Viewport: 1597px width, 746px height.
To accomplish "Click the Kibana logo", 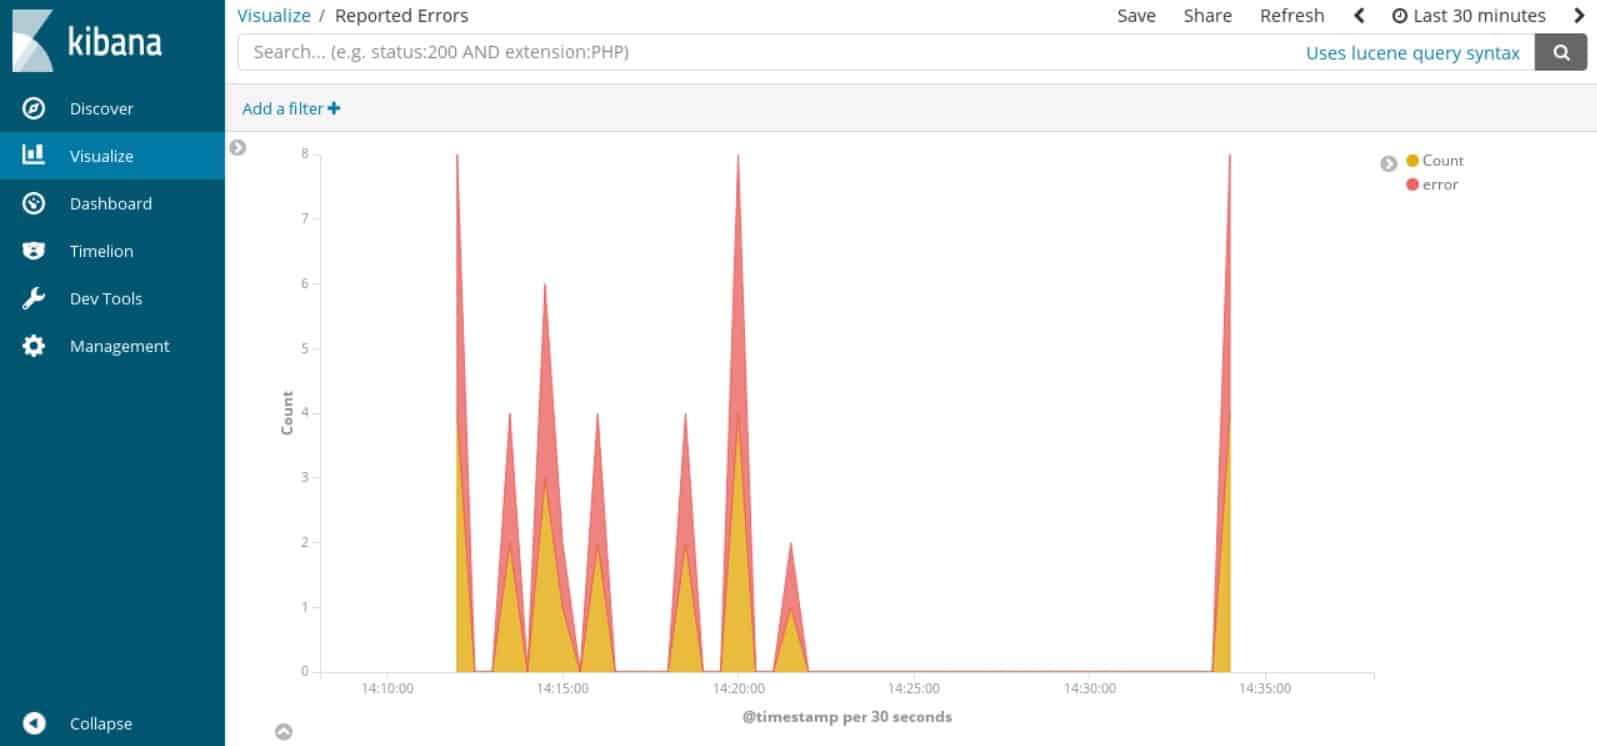I will coord(86,41).
